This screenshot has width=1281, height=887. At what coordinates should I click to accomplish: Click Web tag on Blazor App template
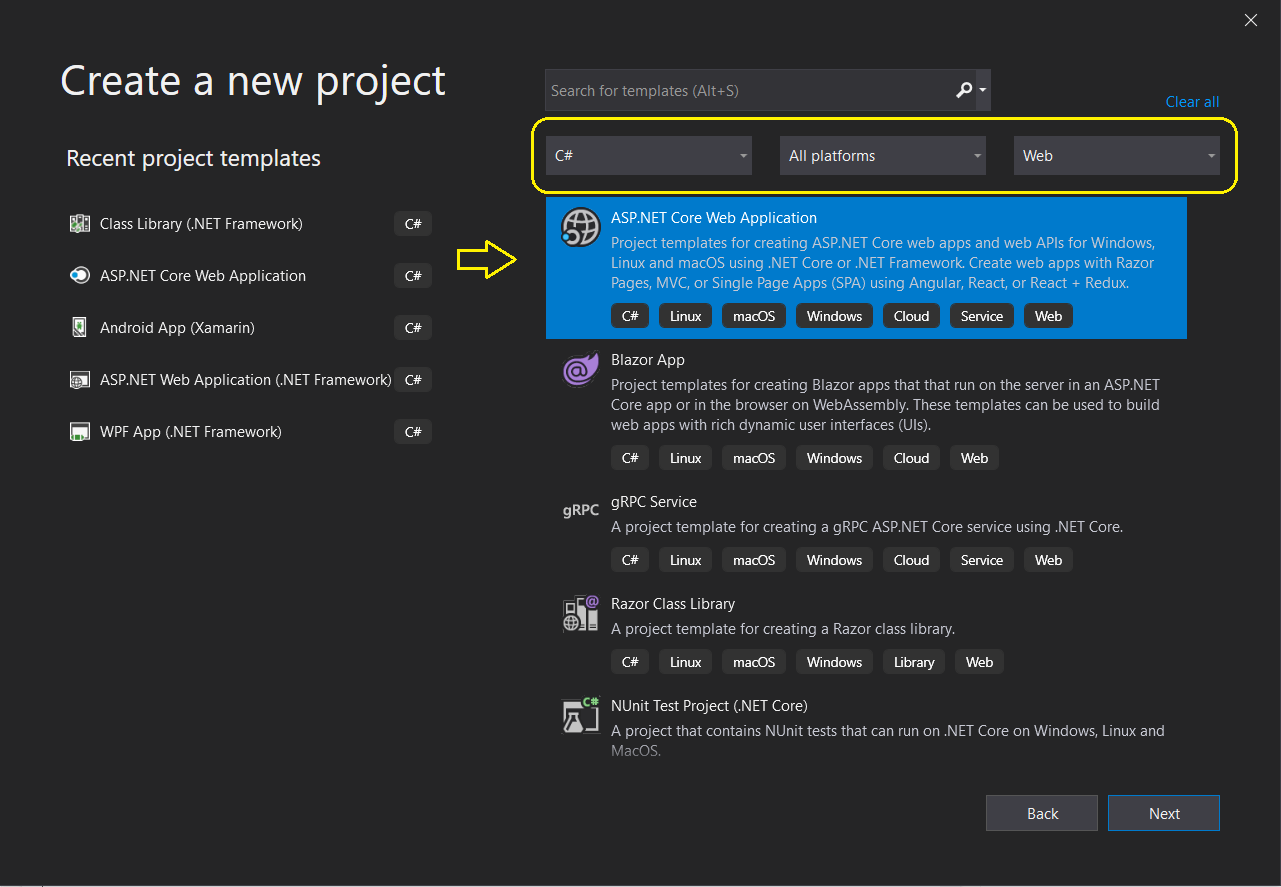tap(974, 458)
